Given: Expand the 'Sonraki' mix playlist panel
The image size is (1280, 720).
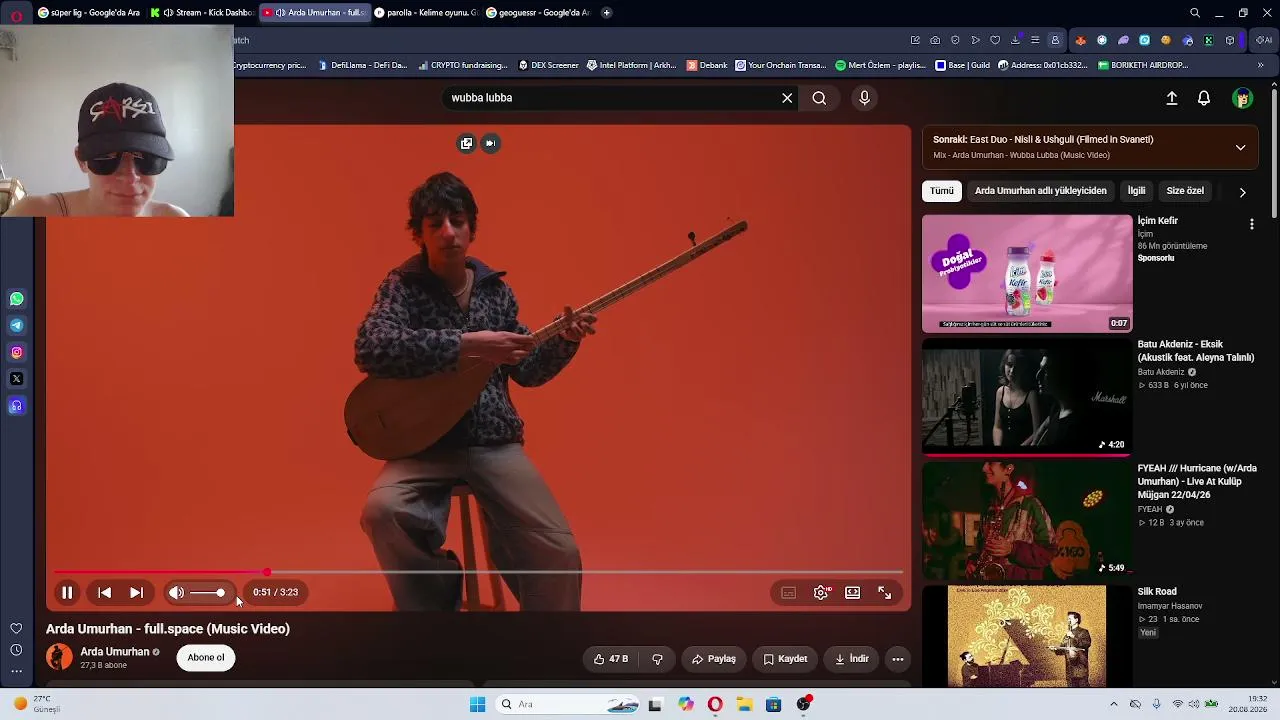Looking at the screenshot, I should [1240, 147].
